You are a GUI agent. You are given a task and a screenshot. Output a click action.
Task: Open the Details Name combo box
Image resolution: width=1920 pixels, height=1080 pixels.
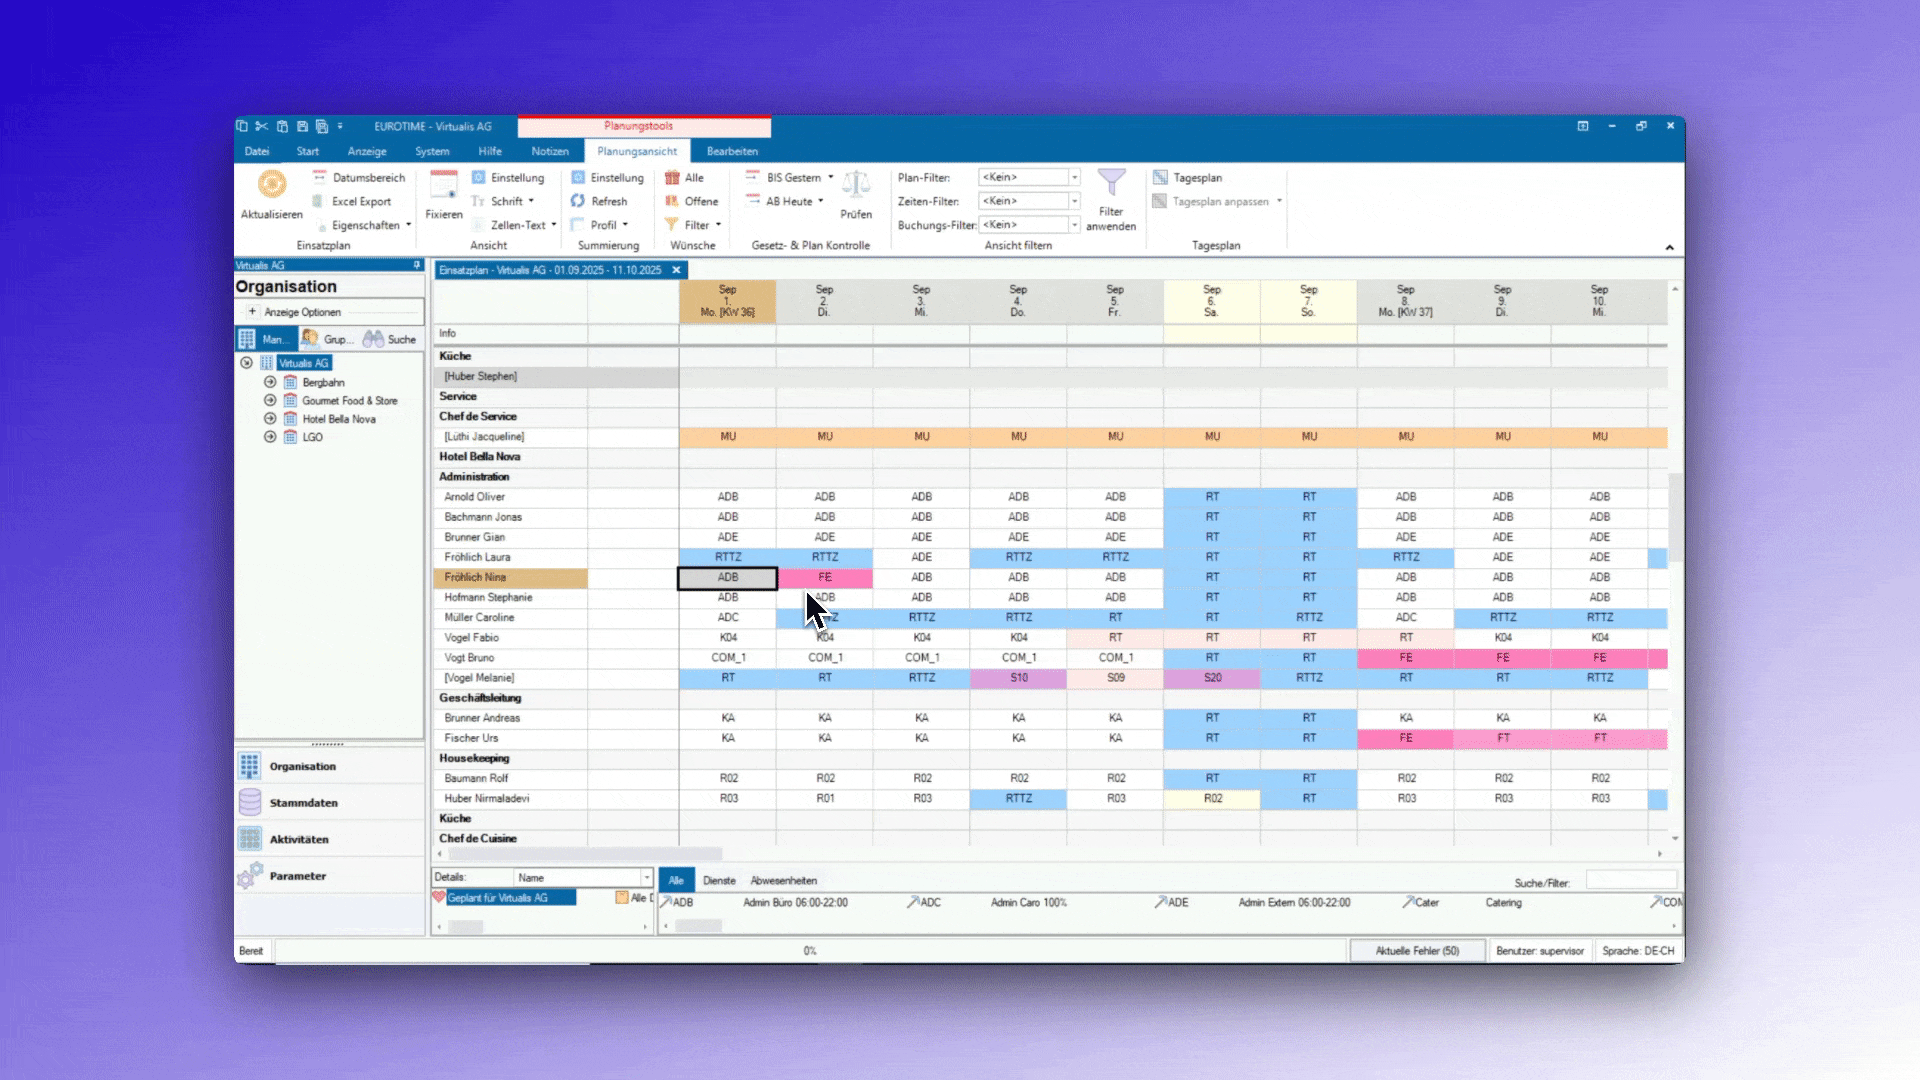(x=647, y=877)
